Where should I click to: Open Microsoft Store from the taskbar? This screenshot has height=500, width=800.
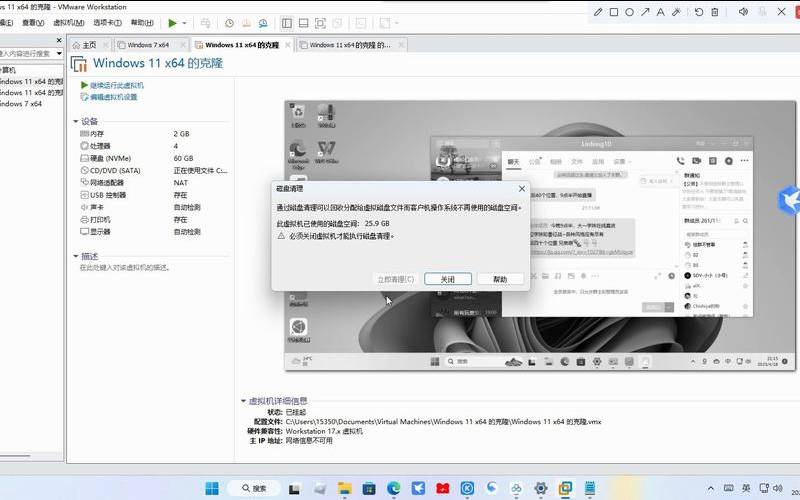coord(369,488)
